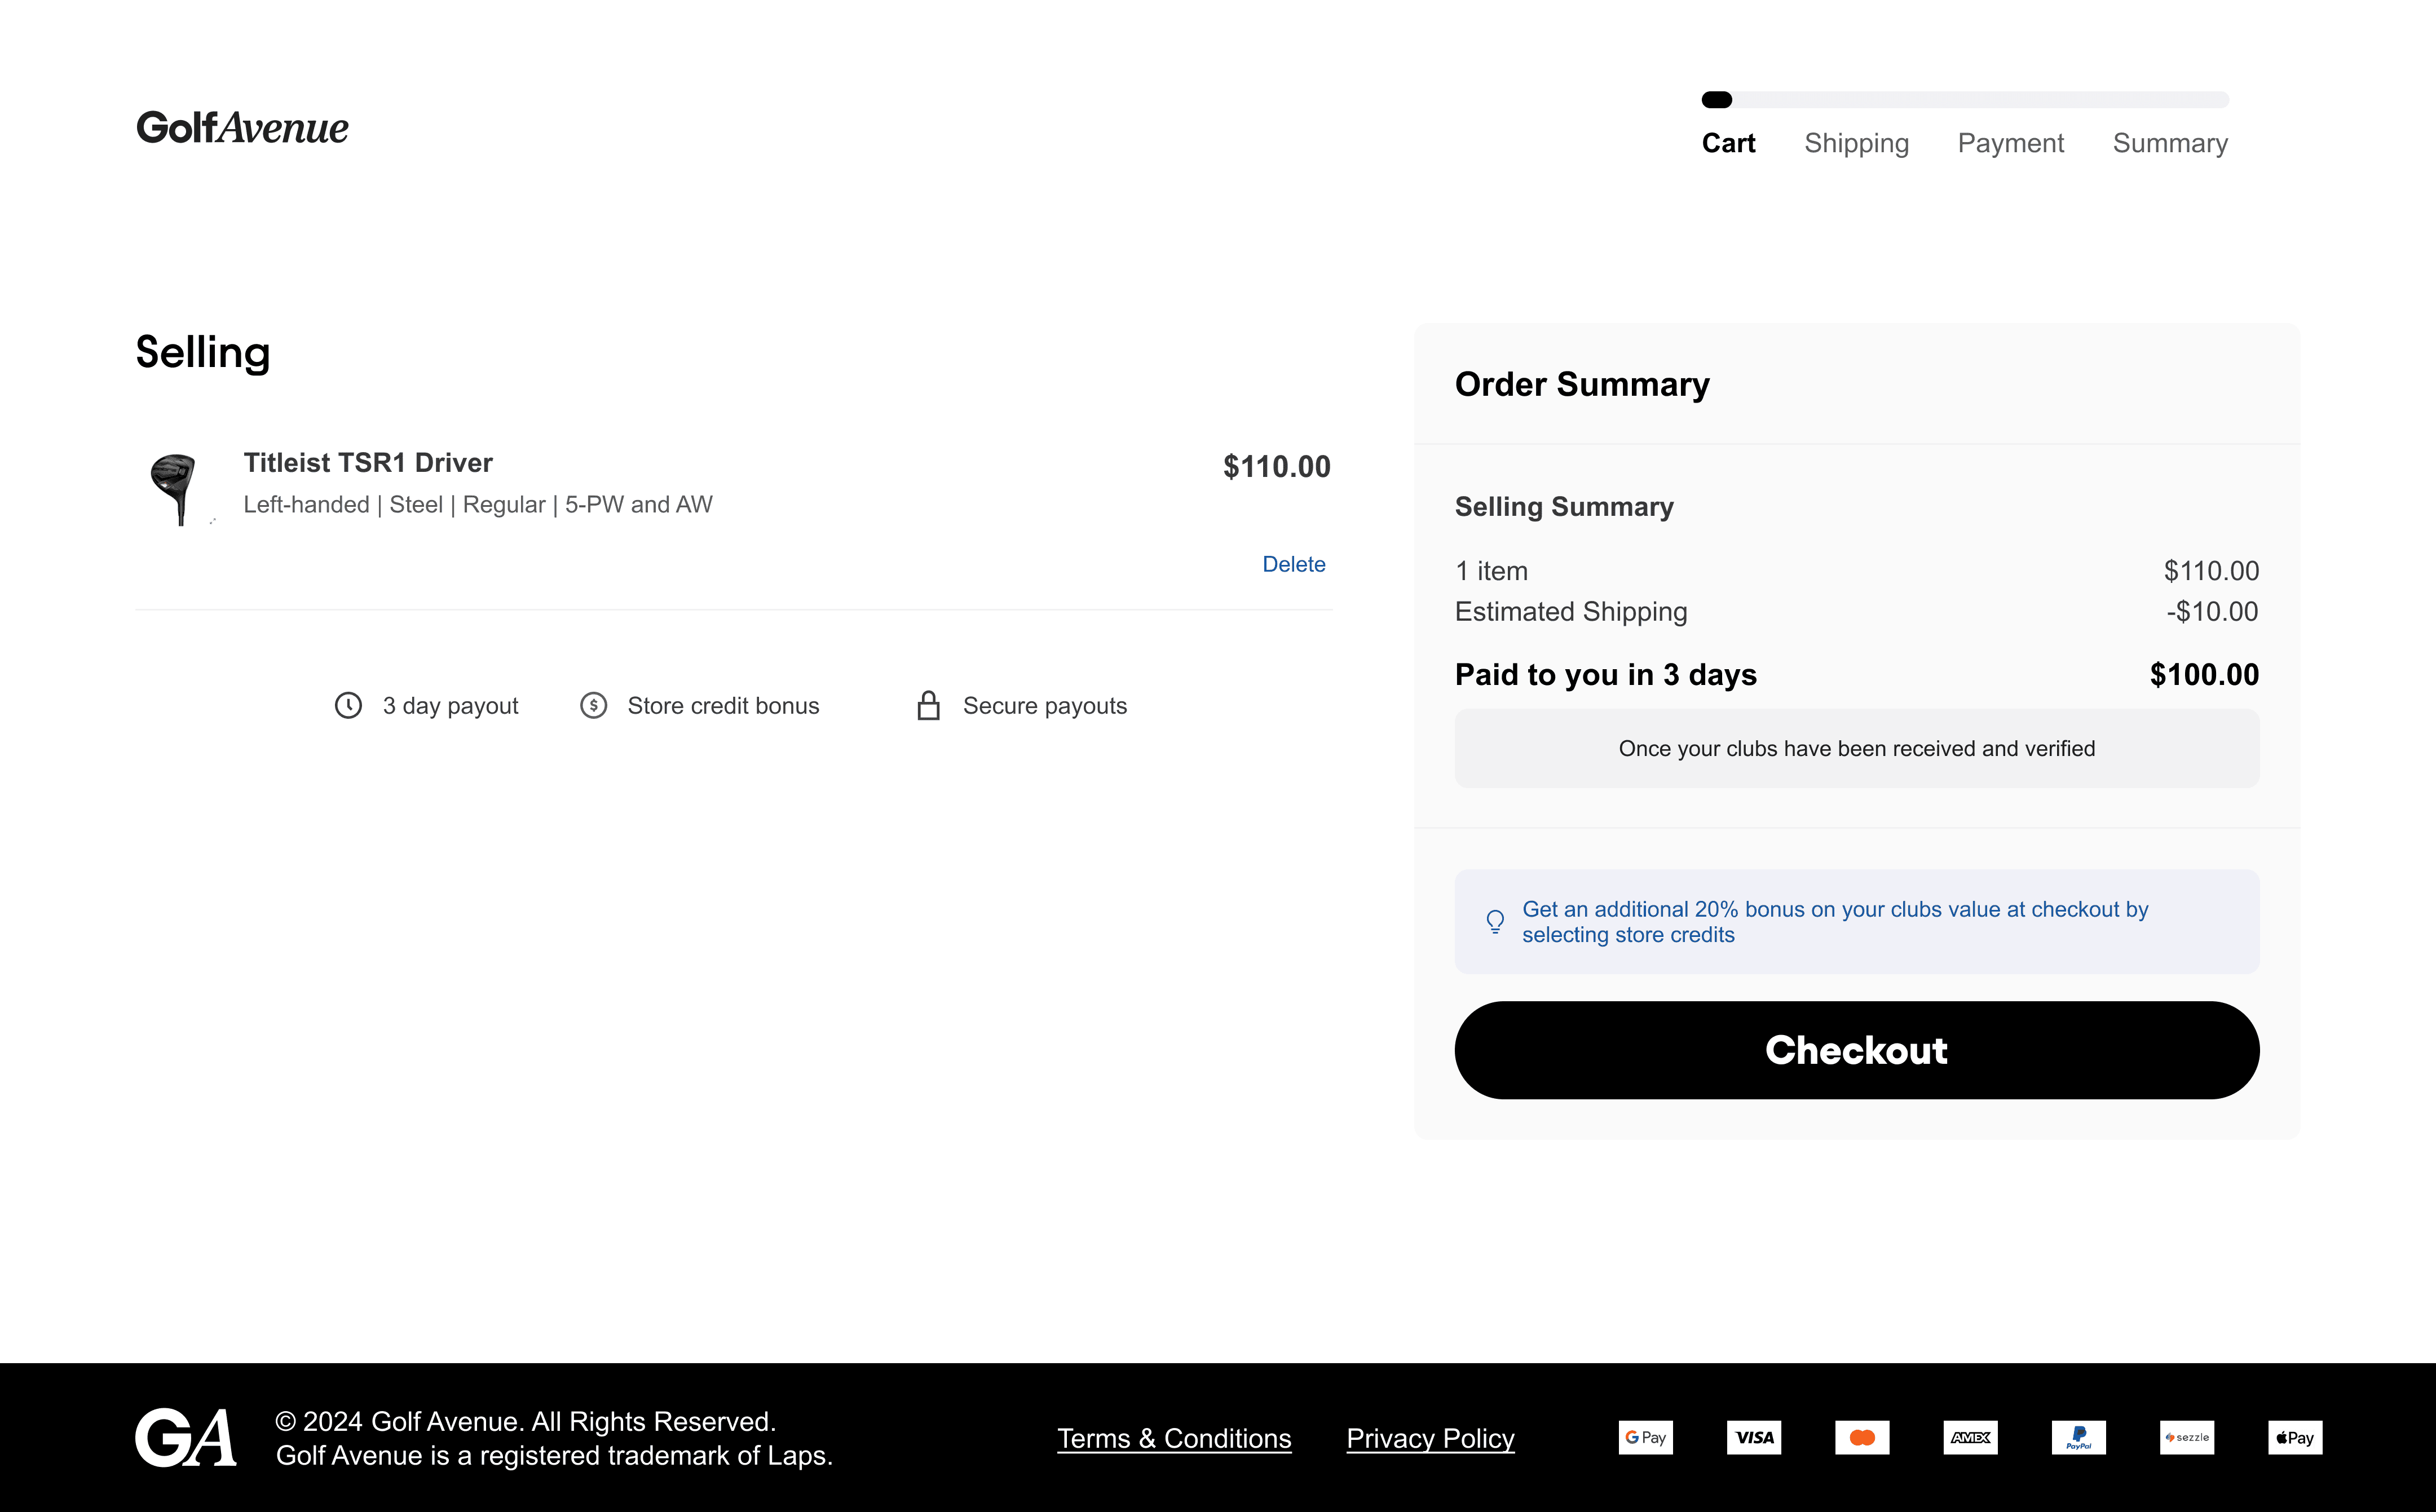Click the clock icon beside 3 day payout
The width and height of the screenshot is (2436, 1512).
click(x=348, y=706)
